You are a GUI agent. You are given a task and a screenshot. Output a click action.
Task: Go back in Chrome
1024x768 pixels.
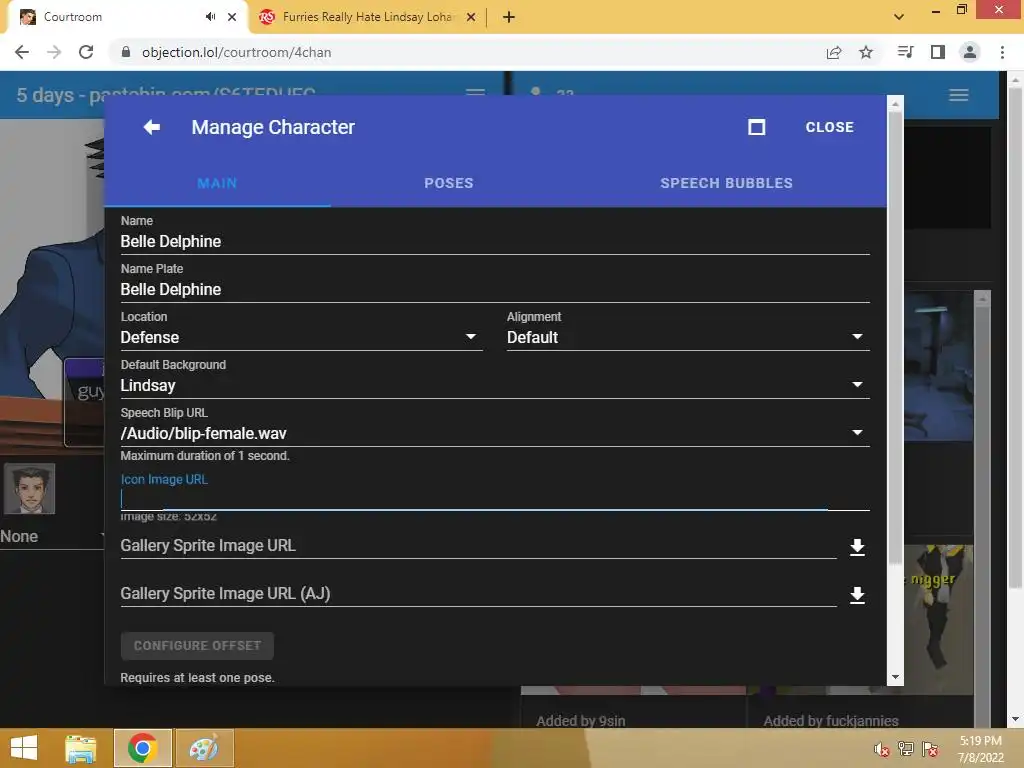[x=22, y=52]
